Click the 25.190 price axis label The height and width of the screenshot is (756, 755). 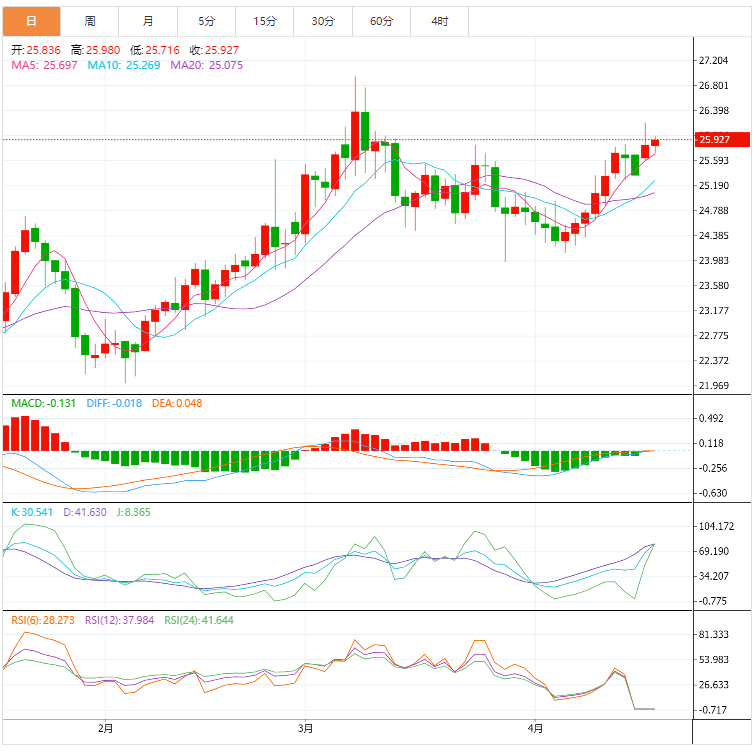(714, 186)
